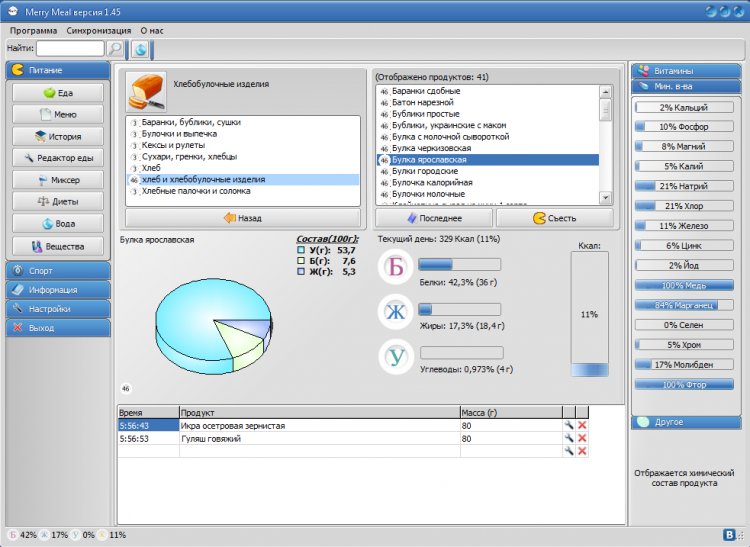Click product list scroll down arrow
750x547 pixels.
point(606,197)
